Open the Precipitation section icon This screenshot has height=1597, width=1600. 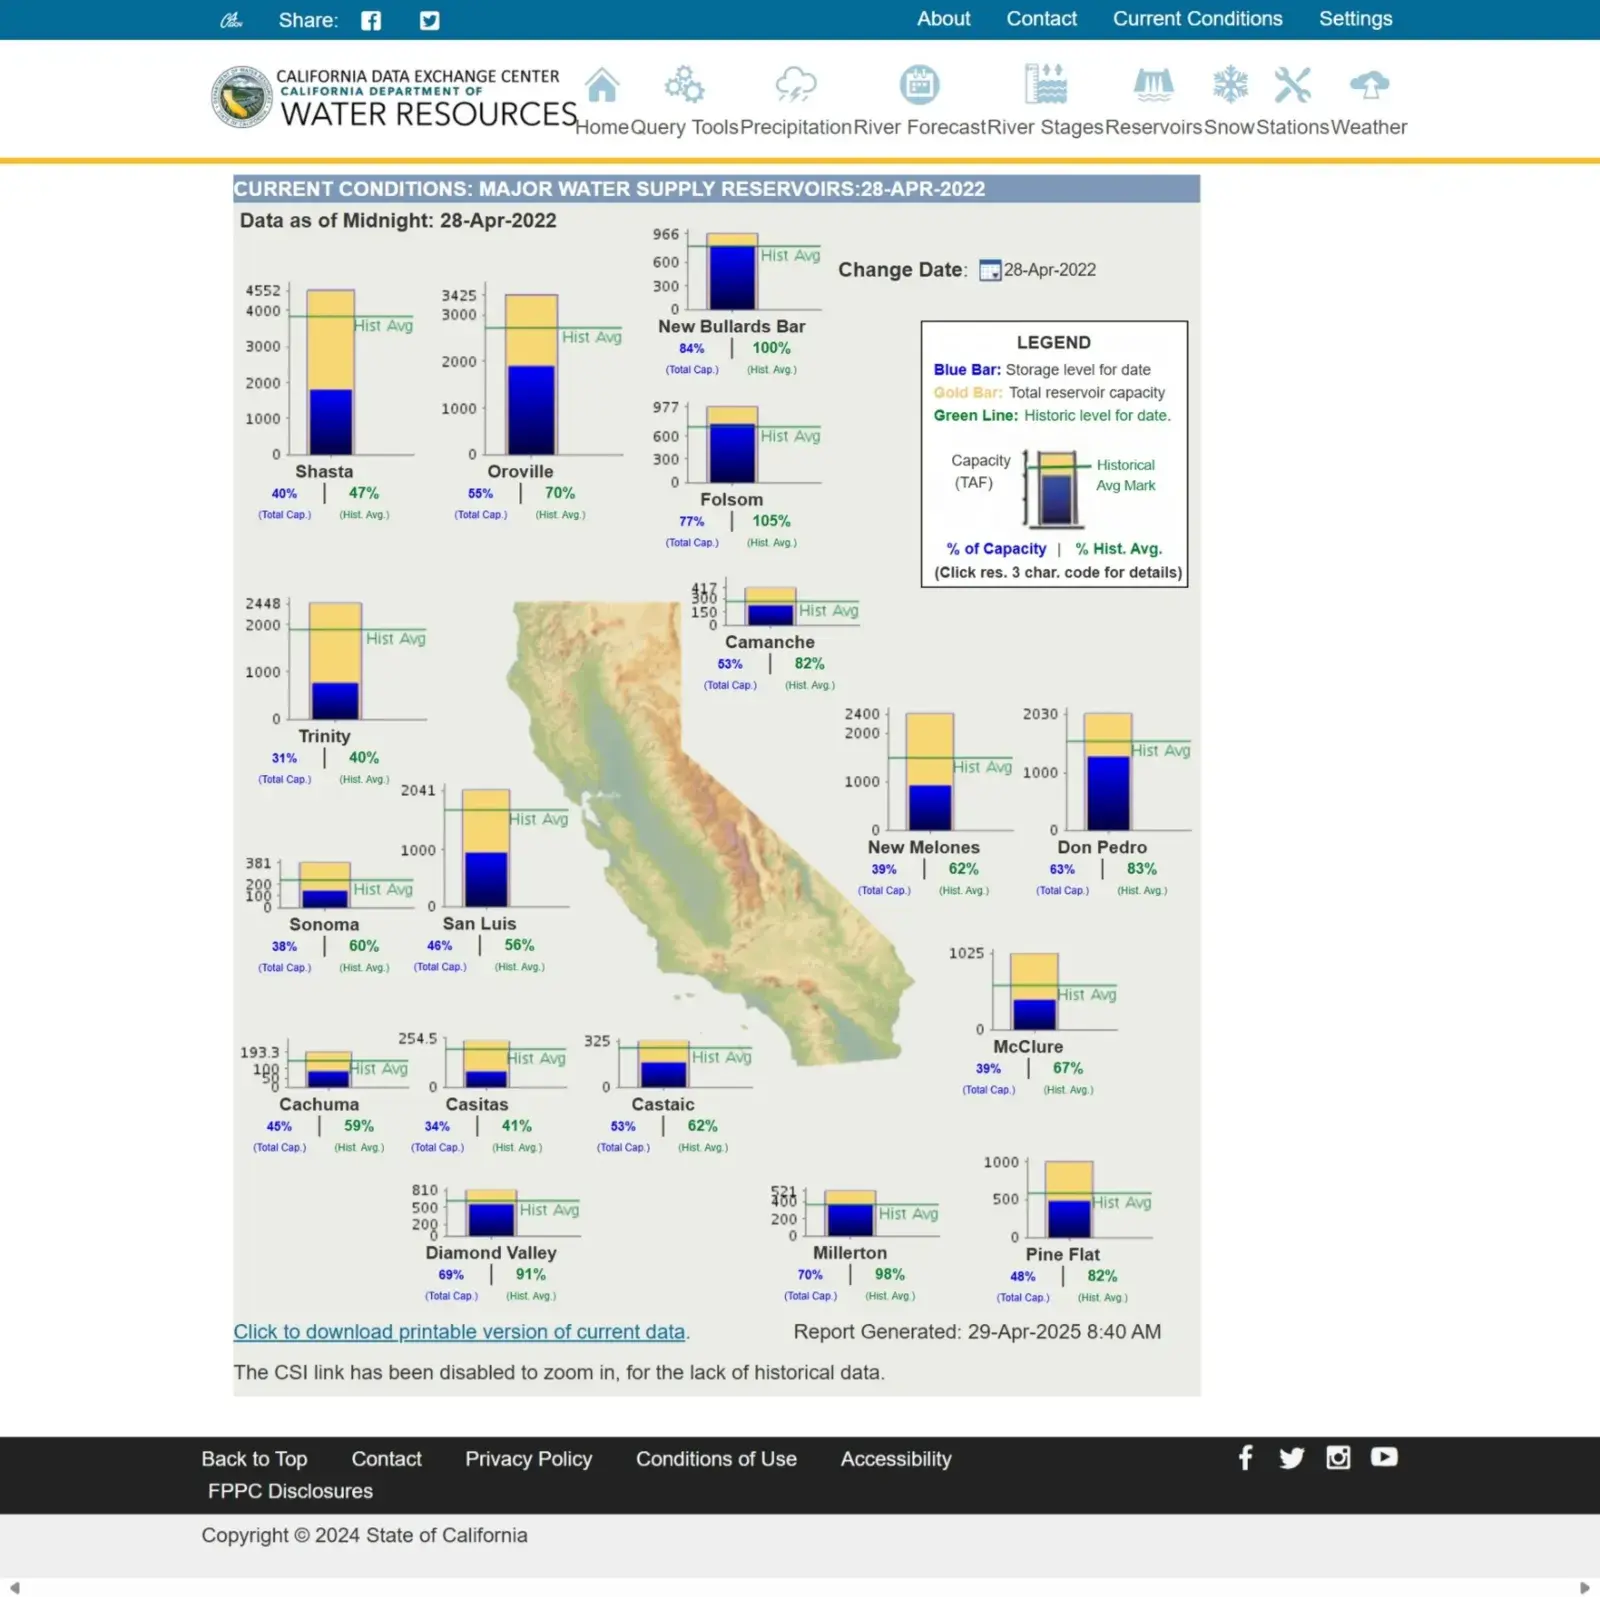tap(796, 85)
